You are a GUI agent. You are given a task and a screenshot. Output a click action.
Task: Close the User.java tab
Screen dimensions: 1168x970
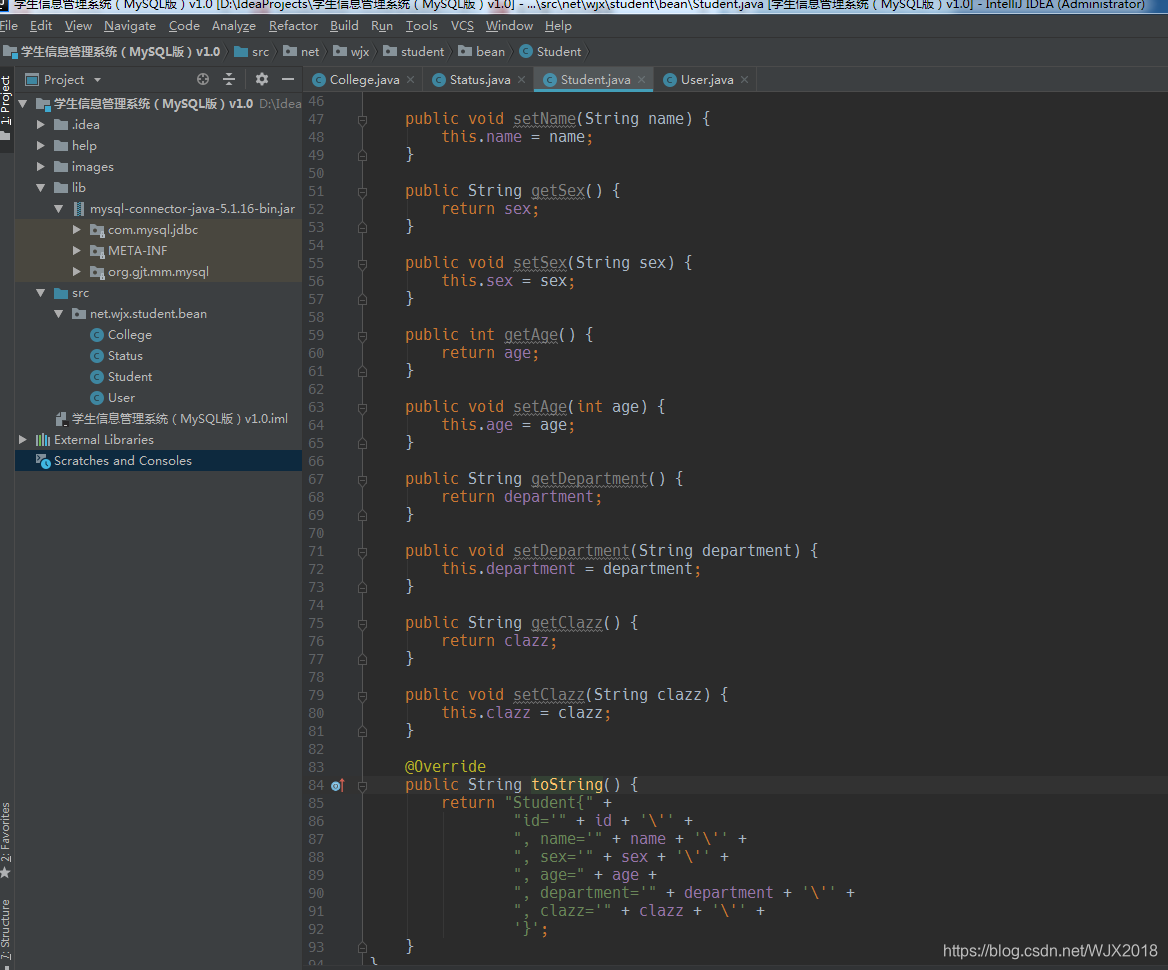(744, 80)
